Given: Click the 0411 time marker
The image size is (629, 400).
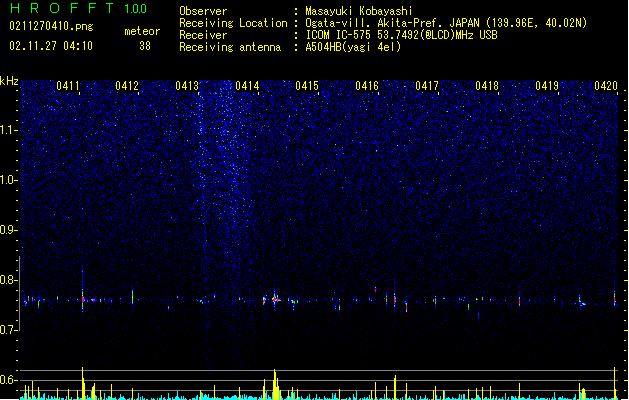Looking at the screenshot, I should tap(68, 86).
